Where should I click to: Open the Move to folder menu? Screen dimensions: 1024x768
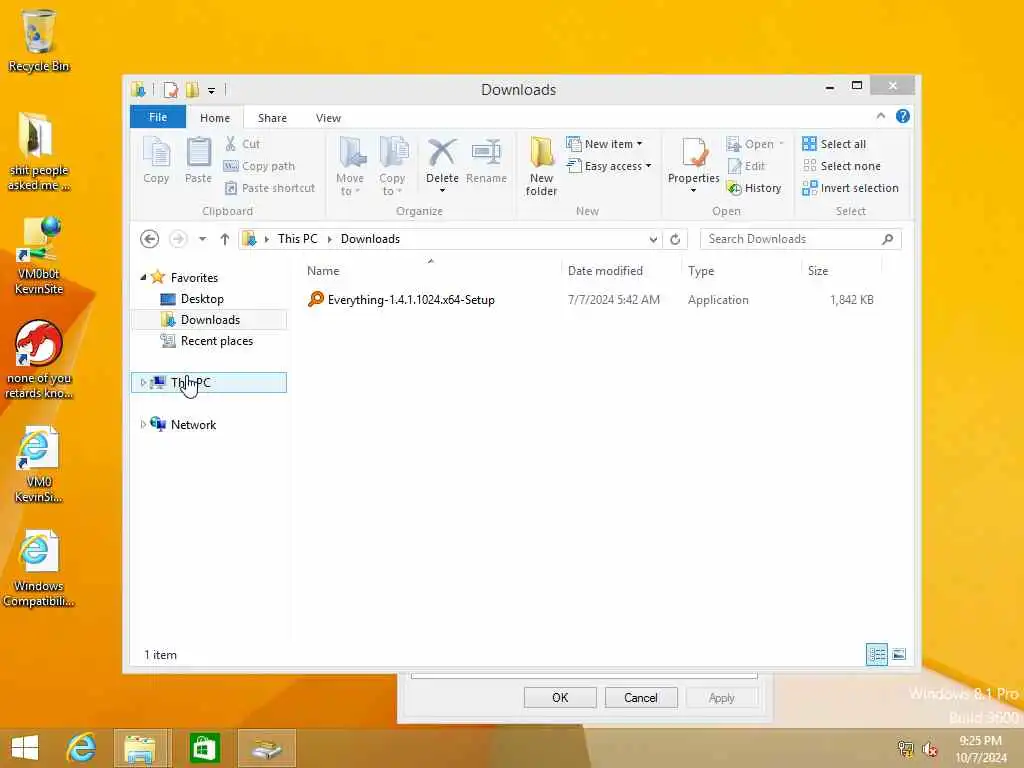point(350,166)
